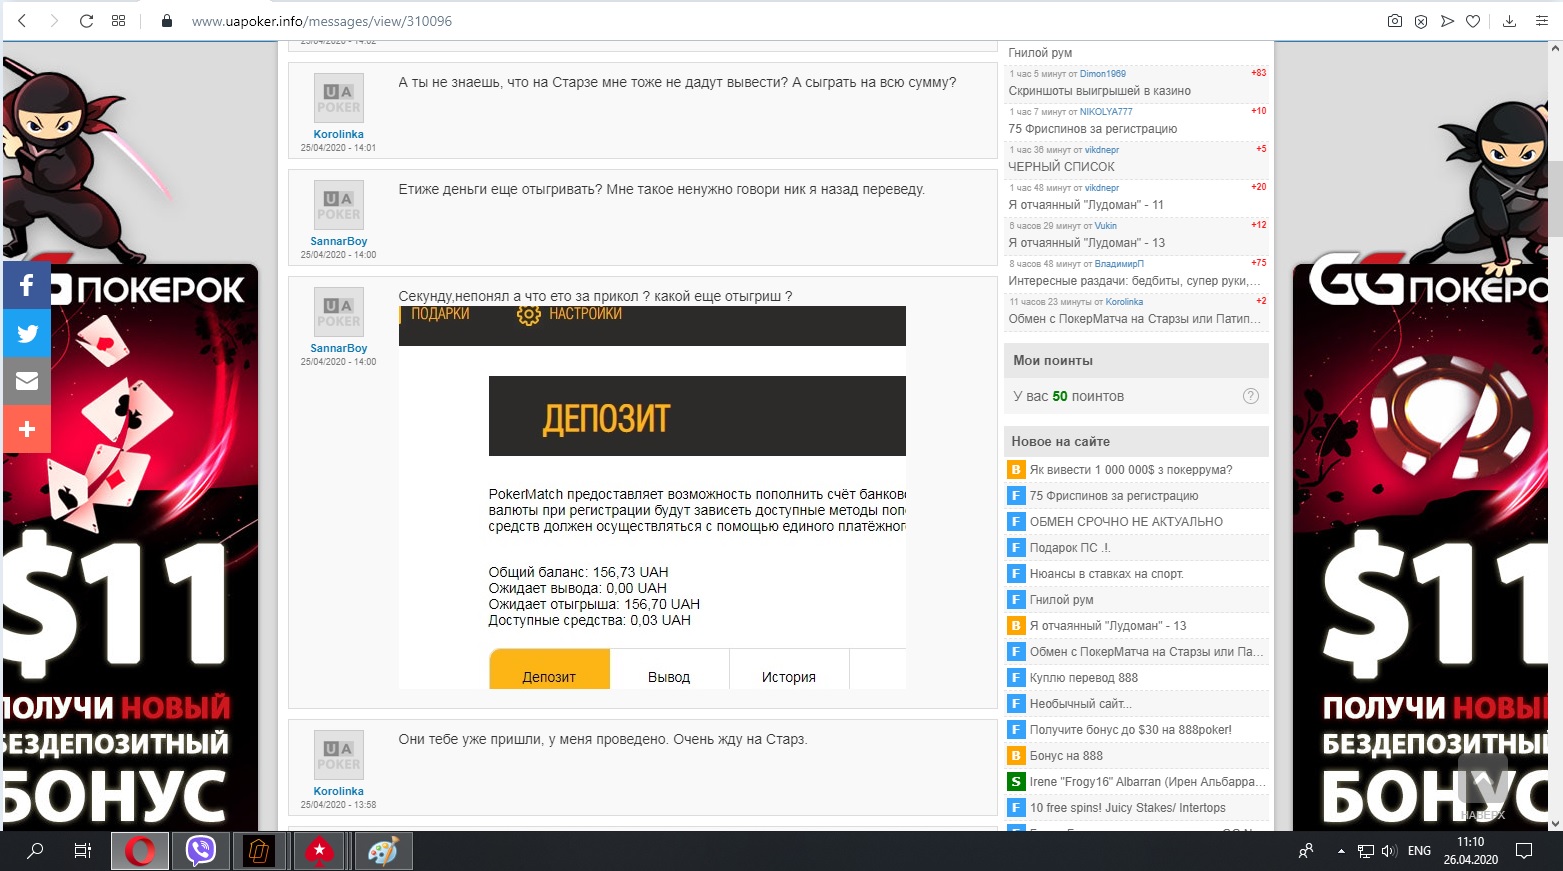The height and width of the screenshot is (871, 1563).
Task: Open the orange taskbar application icon
Action: point(260,851)
